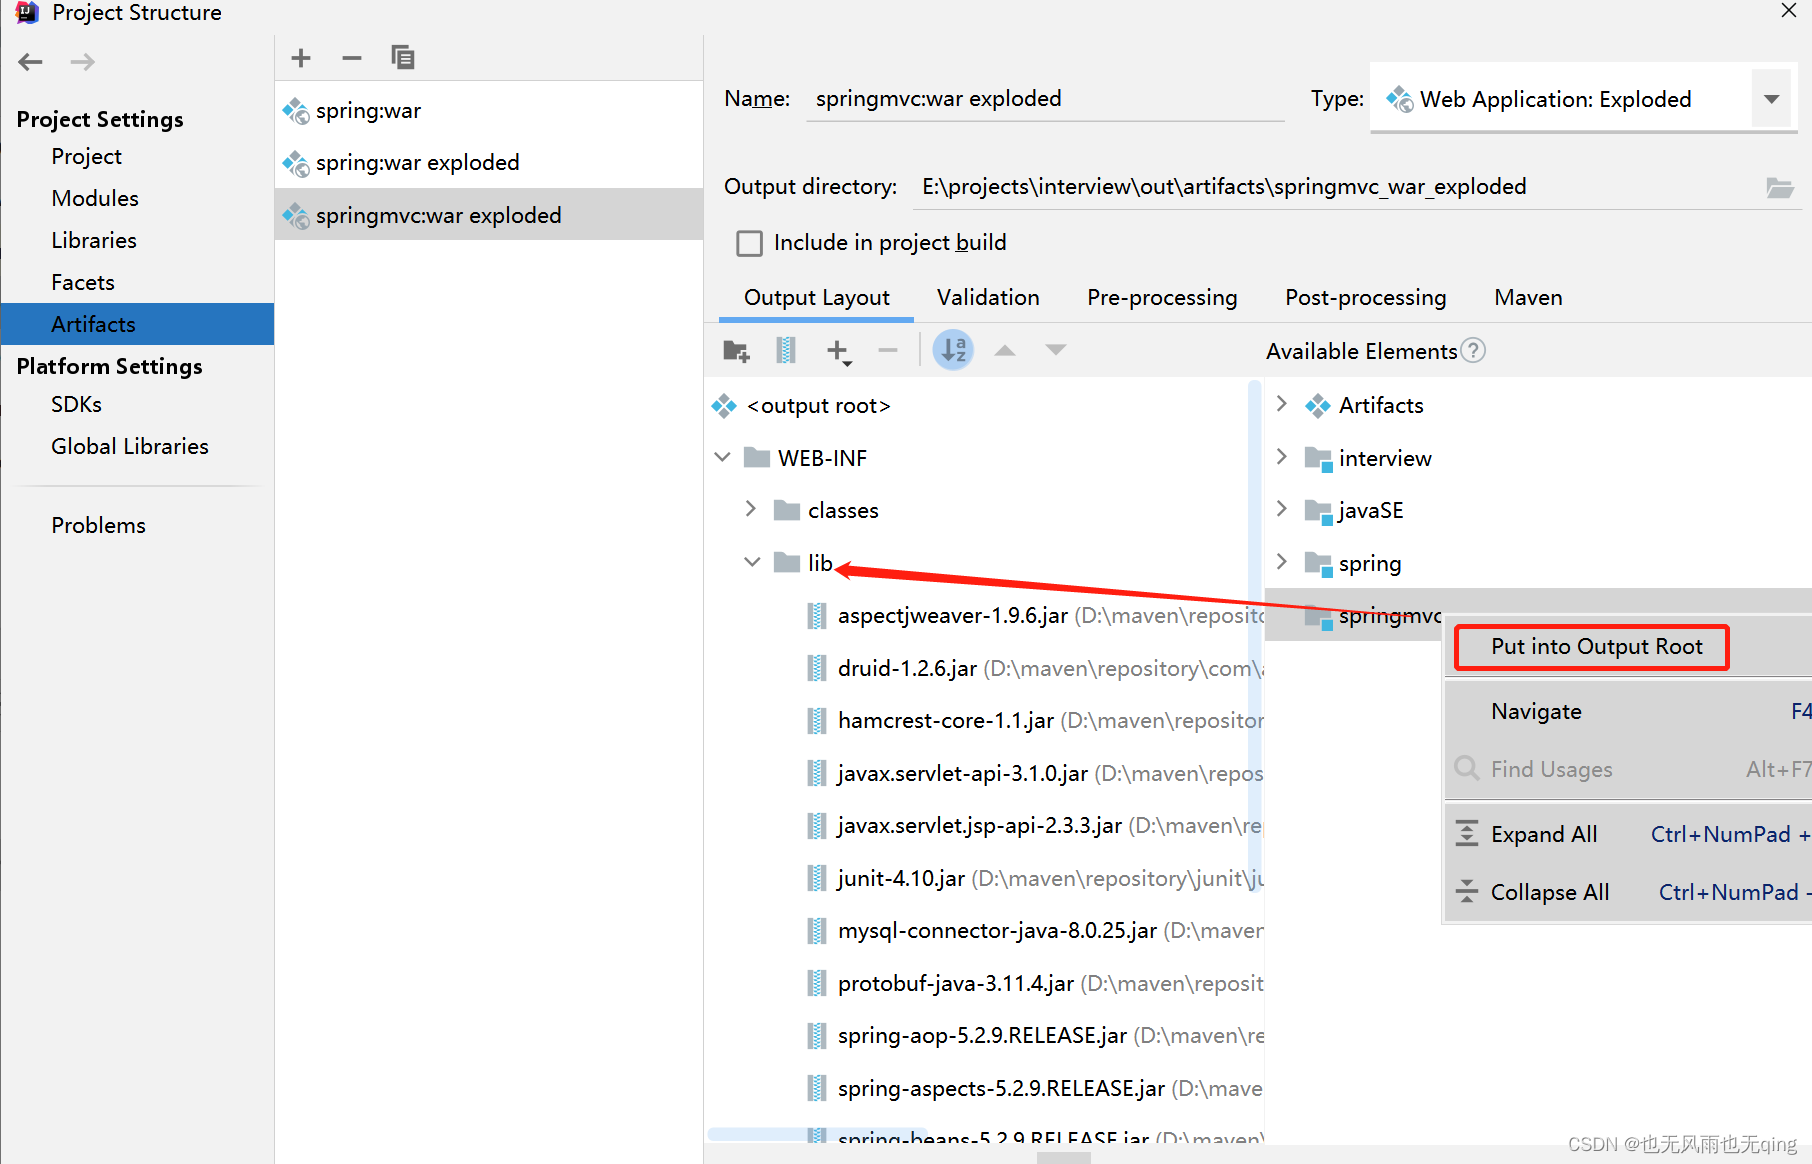The height and width of the screenshot is (1164, 1812).
Task: Click the javaSE module icon
Action: pyautogui.click(x=1319, y=511)
